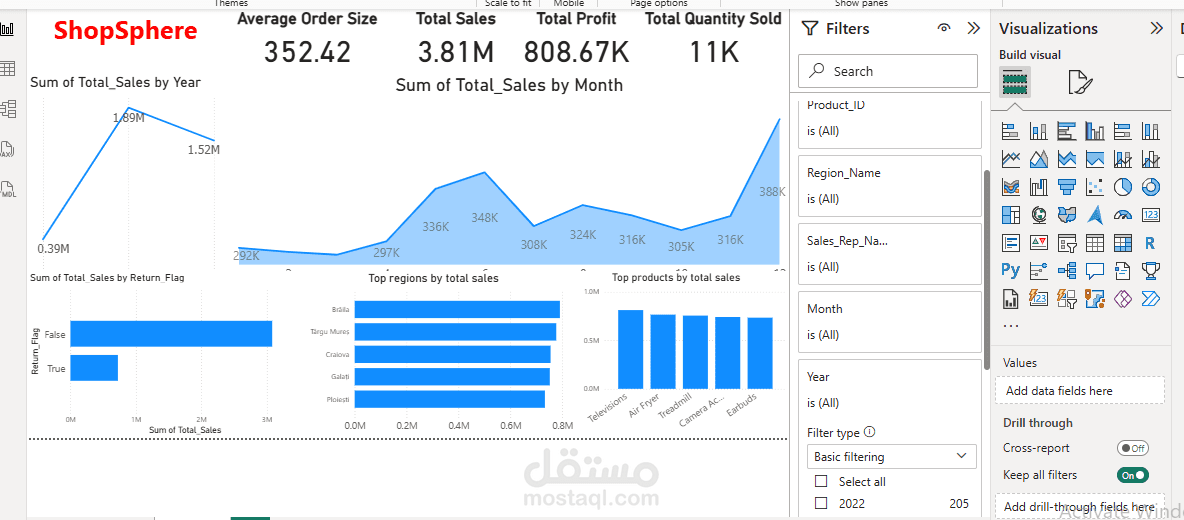Switch to the Build visual fields tab
The image size is (1184, 520).
(1015, 82)
